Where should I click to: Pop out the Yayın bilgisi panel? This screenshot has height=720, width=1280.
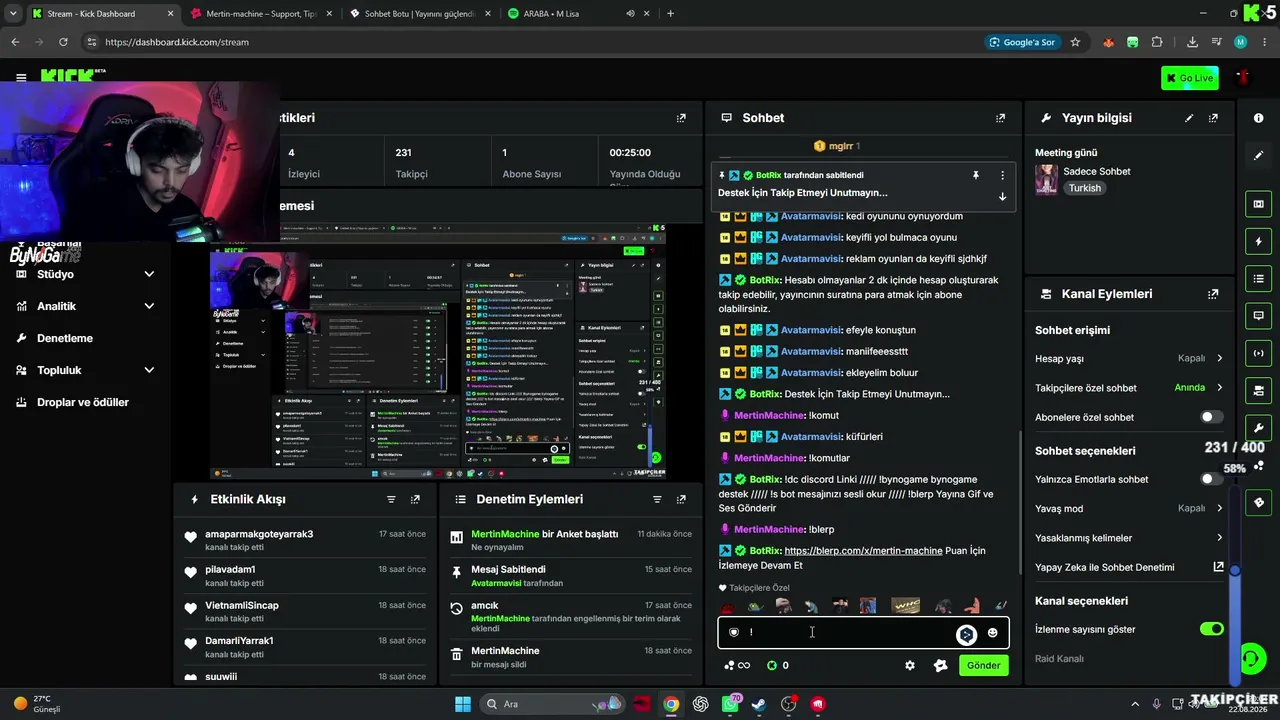click(x=1213, y=118)
